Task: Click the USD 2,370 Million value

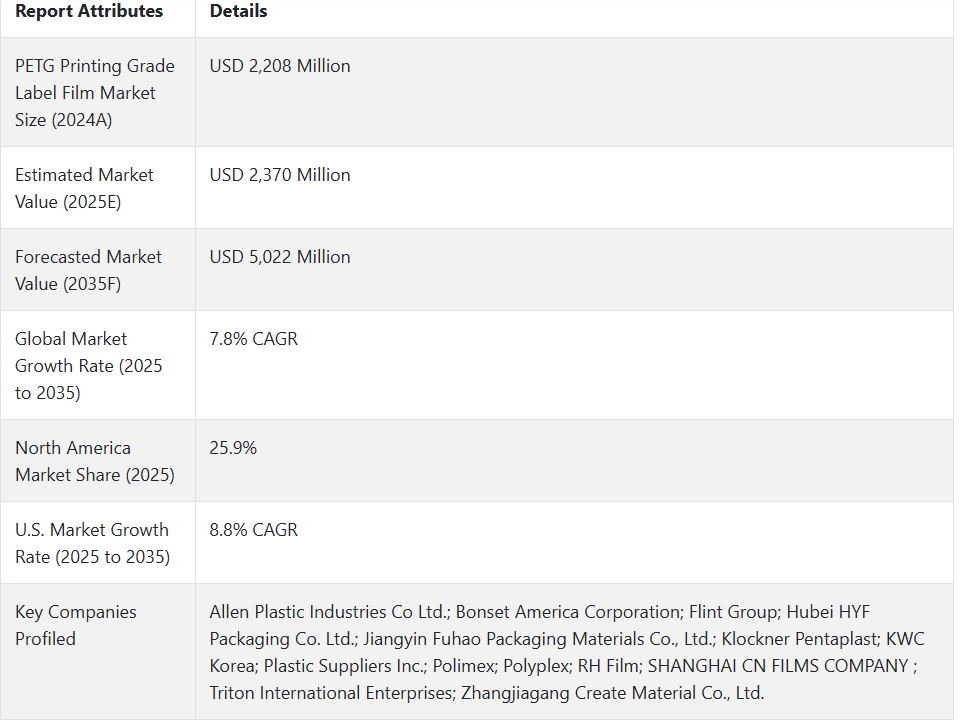Action: click(x=280, y=175)
